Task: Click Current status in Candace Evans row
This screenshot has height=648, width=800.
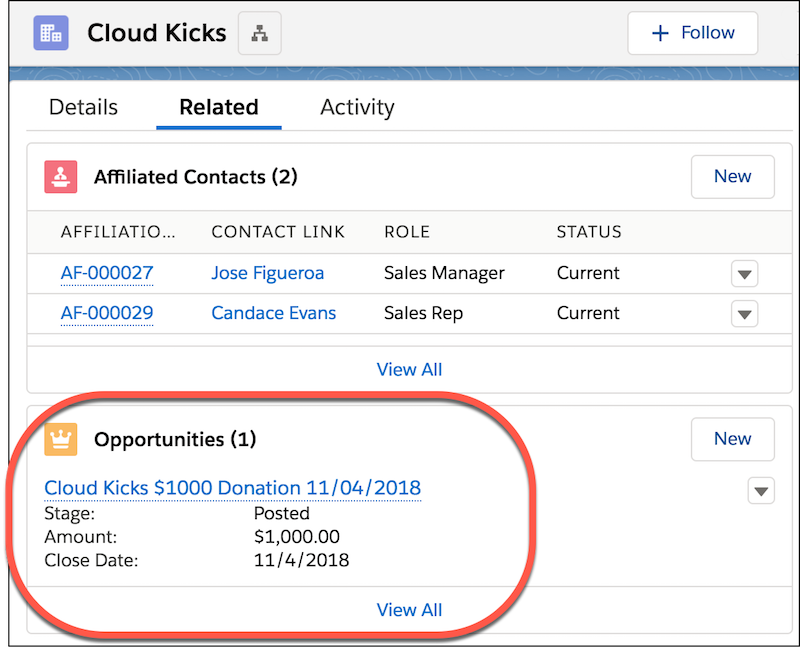Action: click(588, 313)
